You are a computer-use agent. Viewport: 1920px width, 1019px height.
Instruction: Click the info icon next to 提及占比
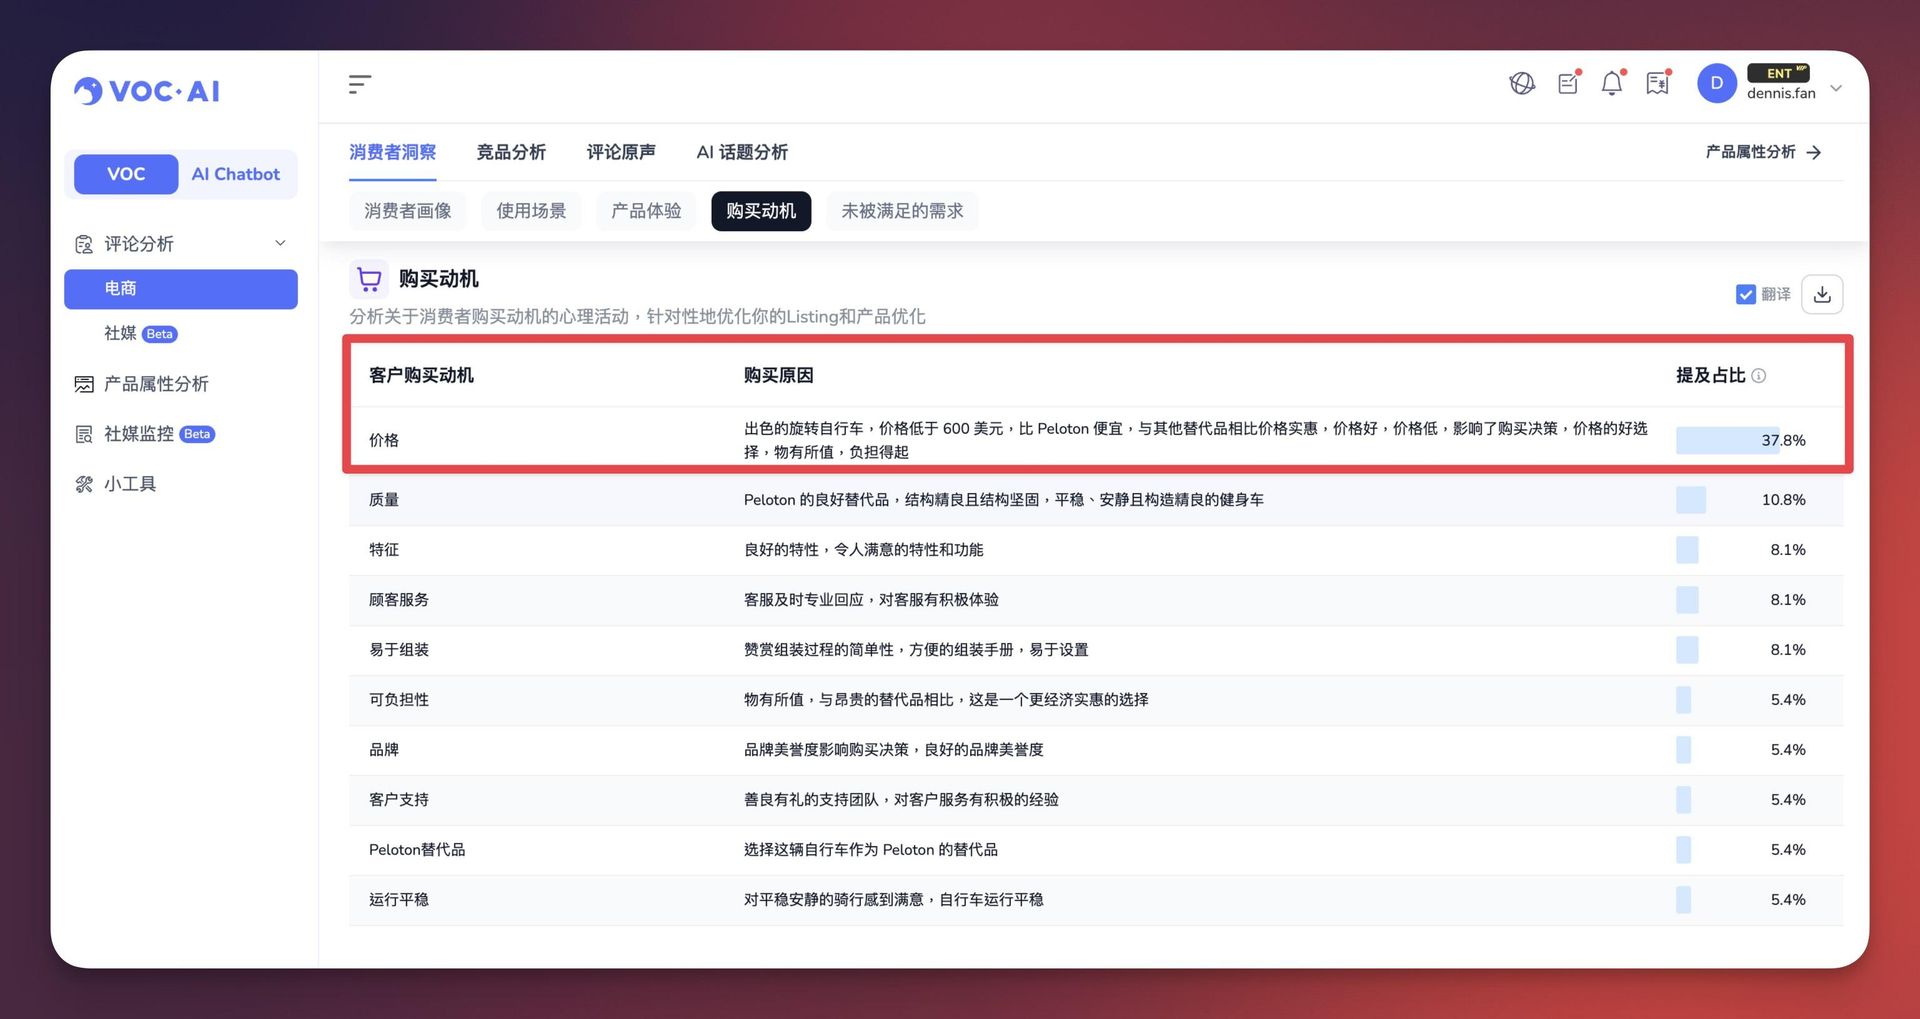pos(1759,376)
